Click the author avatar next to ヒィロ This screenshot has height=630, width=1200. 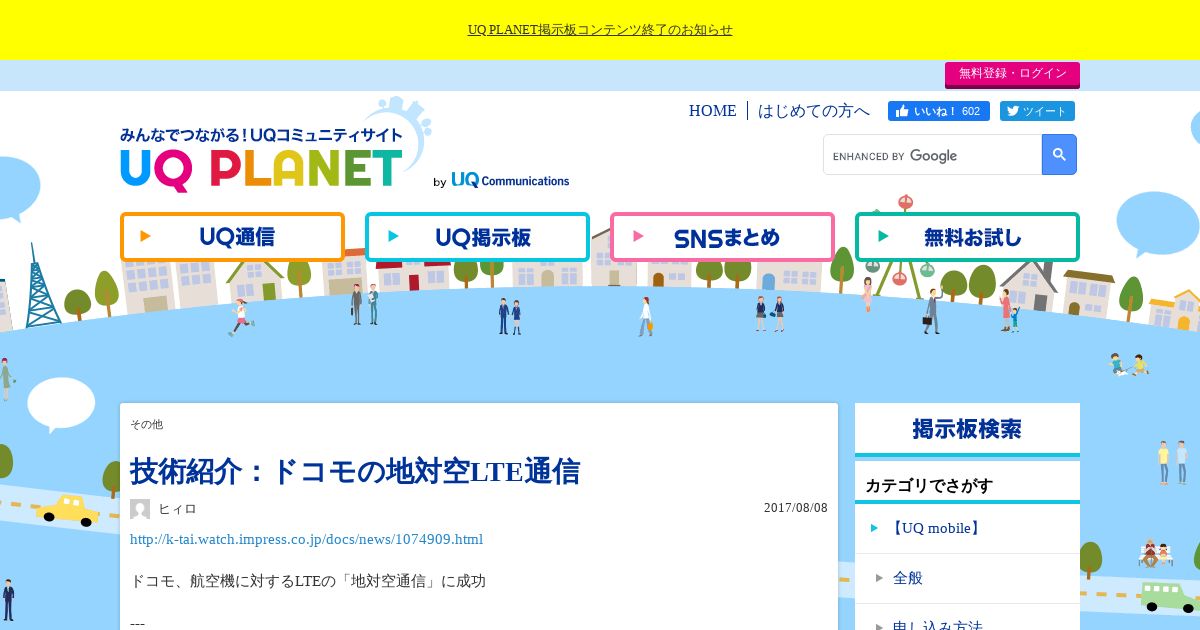[140, 509]
